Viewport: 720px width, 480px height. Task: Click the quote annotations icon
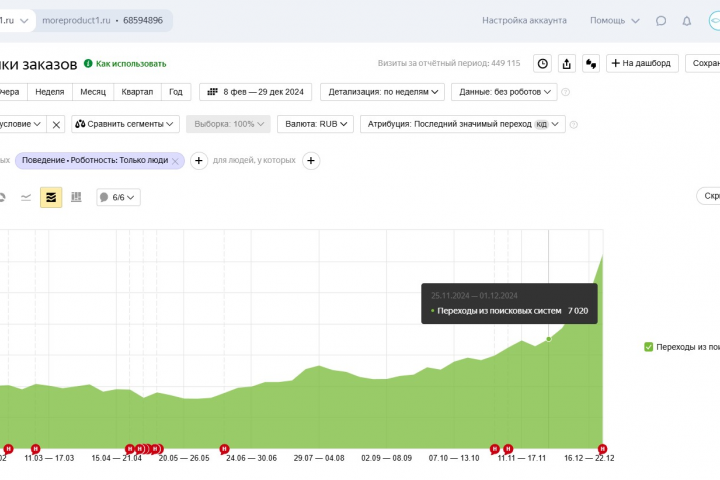click(x=591, y=63)
